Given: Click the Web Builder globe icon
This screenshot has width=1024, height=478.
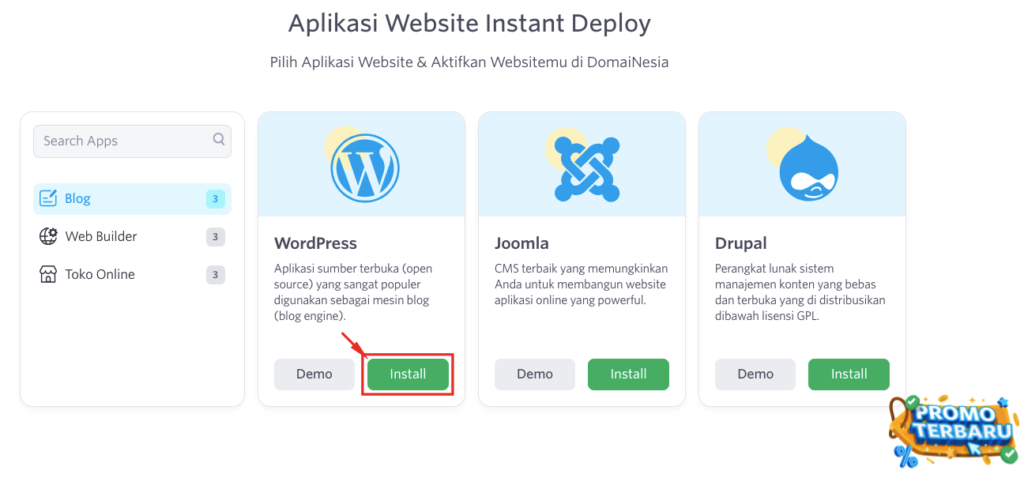Looking at the screenshot, I should [x=48, y=236].
